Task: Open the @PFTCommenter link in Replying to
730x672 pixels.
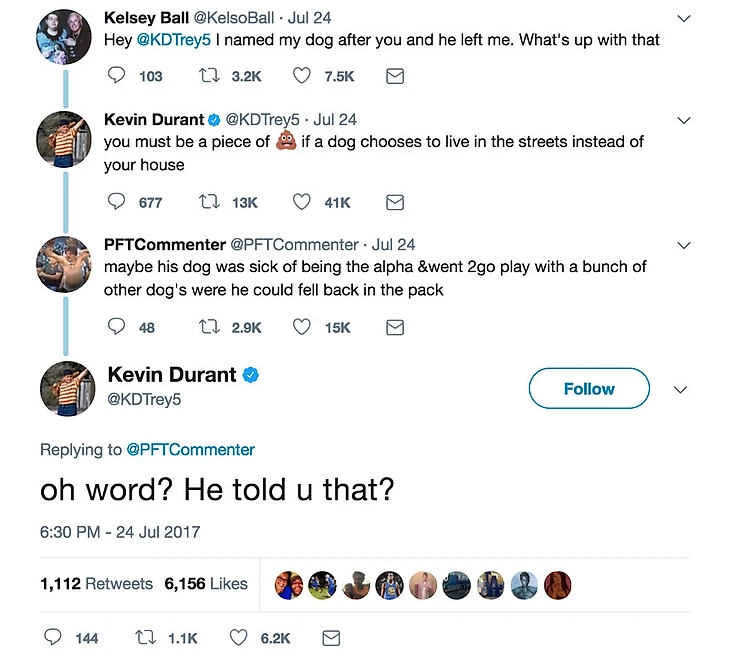Action: [x=190, y=450]
